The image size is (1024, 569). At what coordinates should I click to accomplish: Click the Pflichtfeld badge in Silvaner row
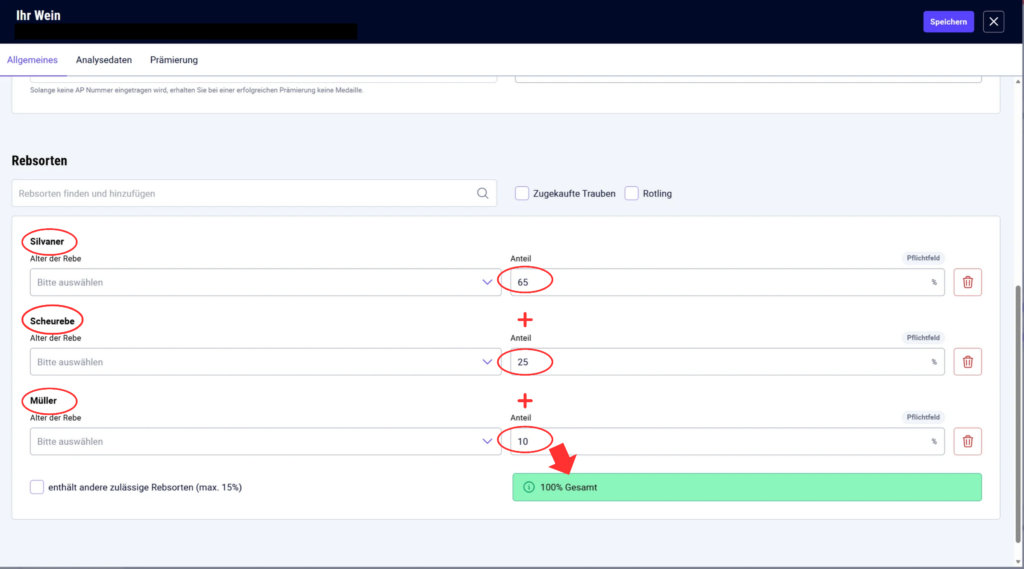(923, 258)
